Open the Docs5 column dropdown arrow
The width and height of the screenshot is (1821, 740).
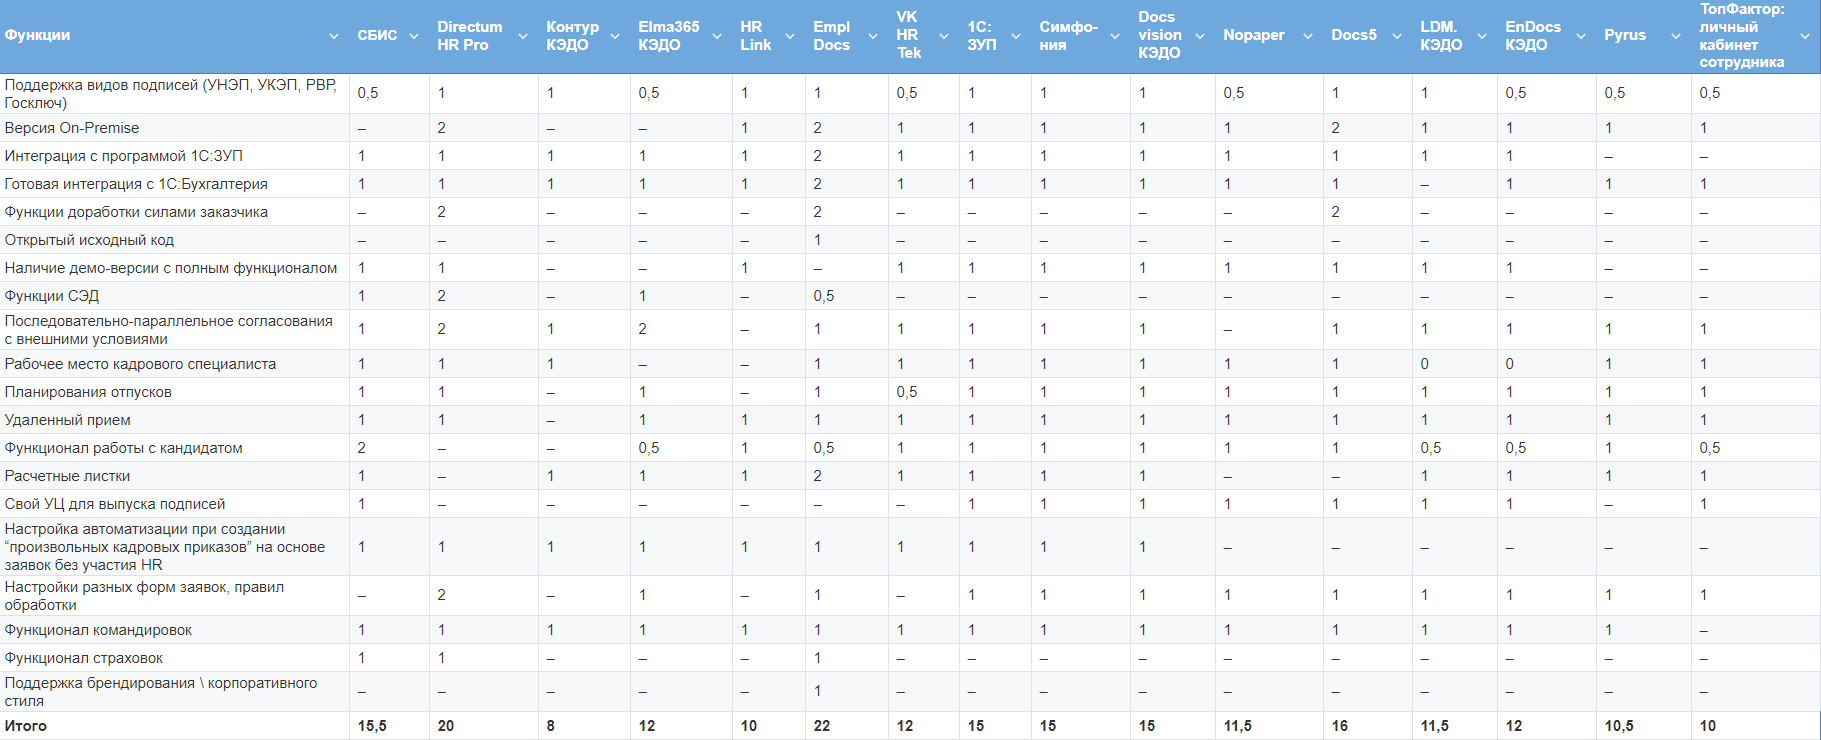(1397, 36)
